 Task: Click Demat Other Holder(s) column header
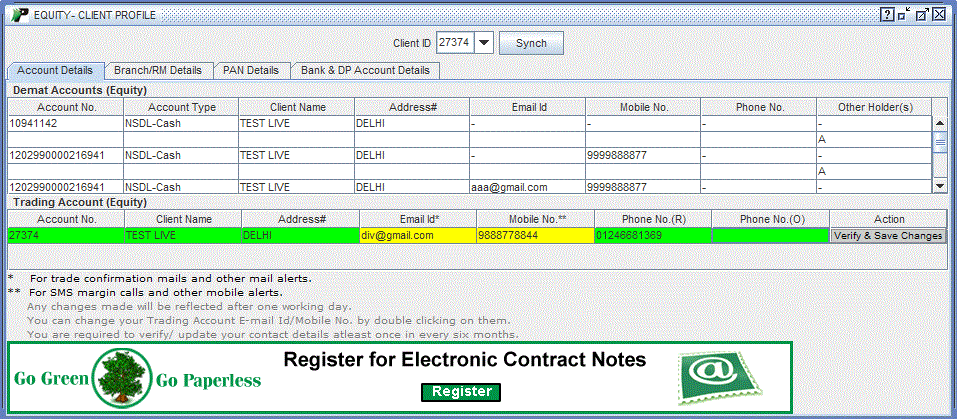pyautogui.click(x=875, y=107)
